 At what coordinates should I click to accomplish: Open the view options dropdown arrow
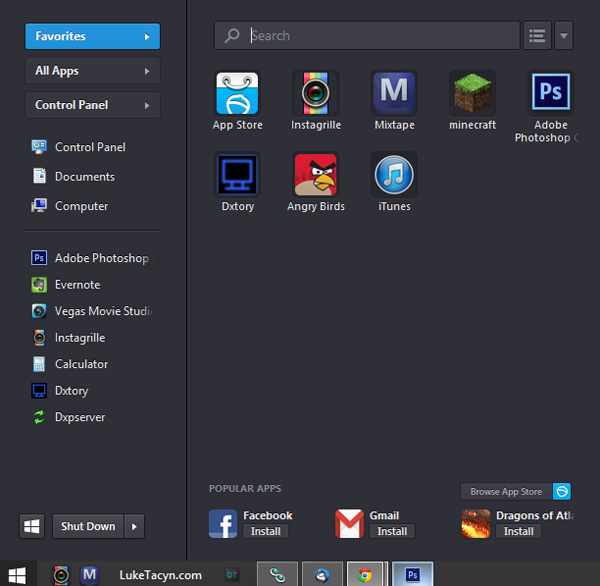(x=563, y=36)
